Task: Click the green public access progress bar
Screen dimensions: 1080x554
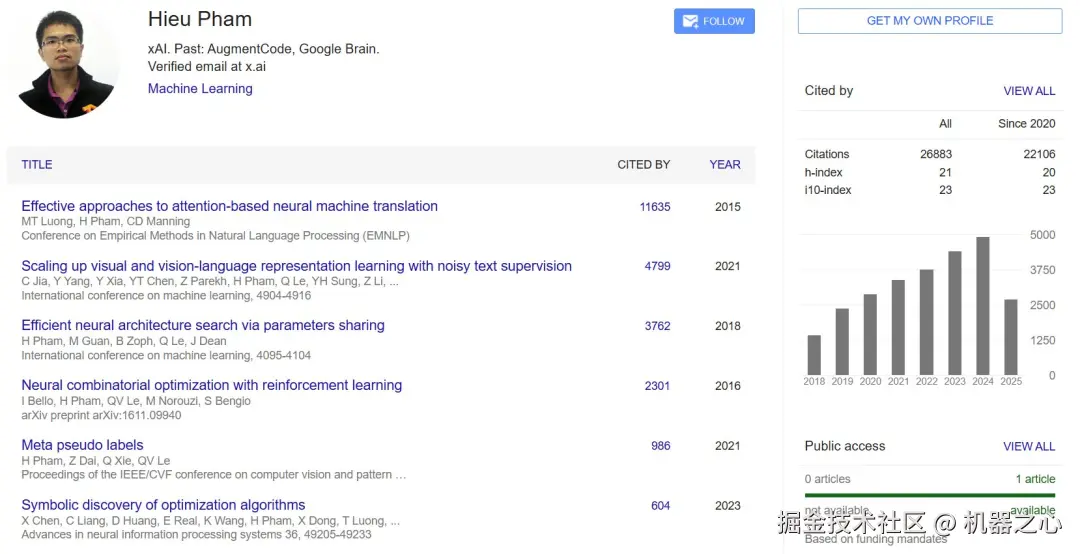Action: [x=930, y=494]
